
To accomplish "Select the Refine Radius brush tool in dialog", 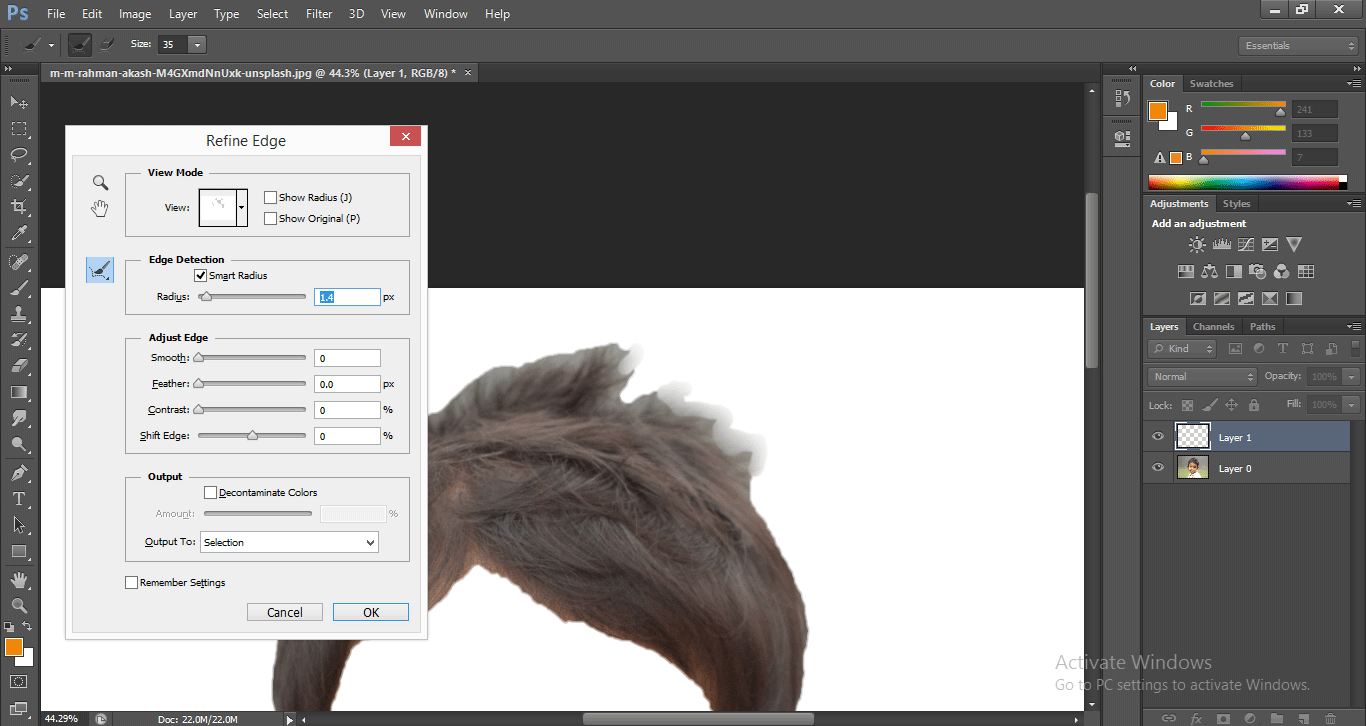I will click(x=100, y=270).
